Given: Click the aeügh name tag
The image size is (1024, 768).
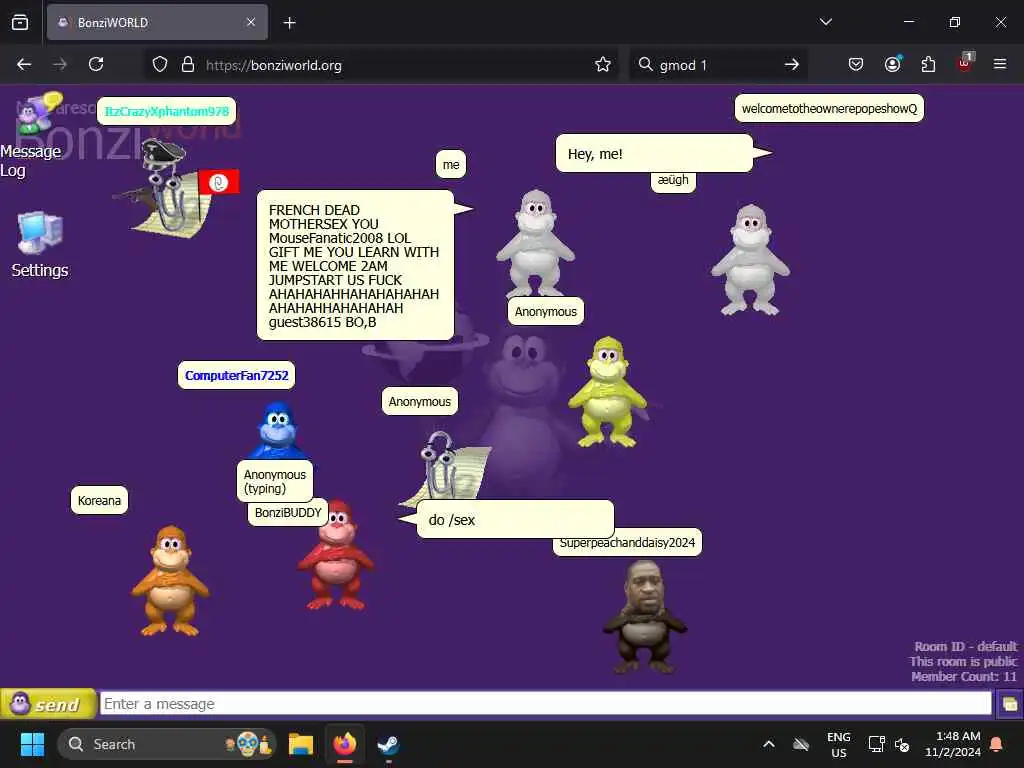Looking at the screenshot, I should pos(673,181).
